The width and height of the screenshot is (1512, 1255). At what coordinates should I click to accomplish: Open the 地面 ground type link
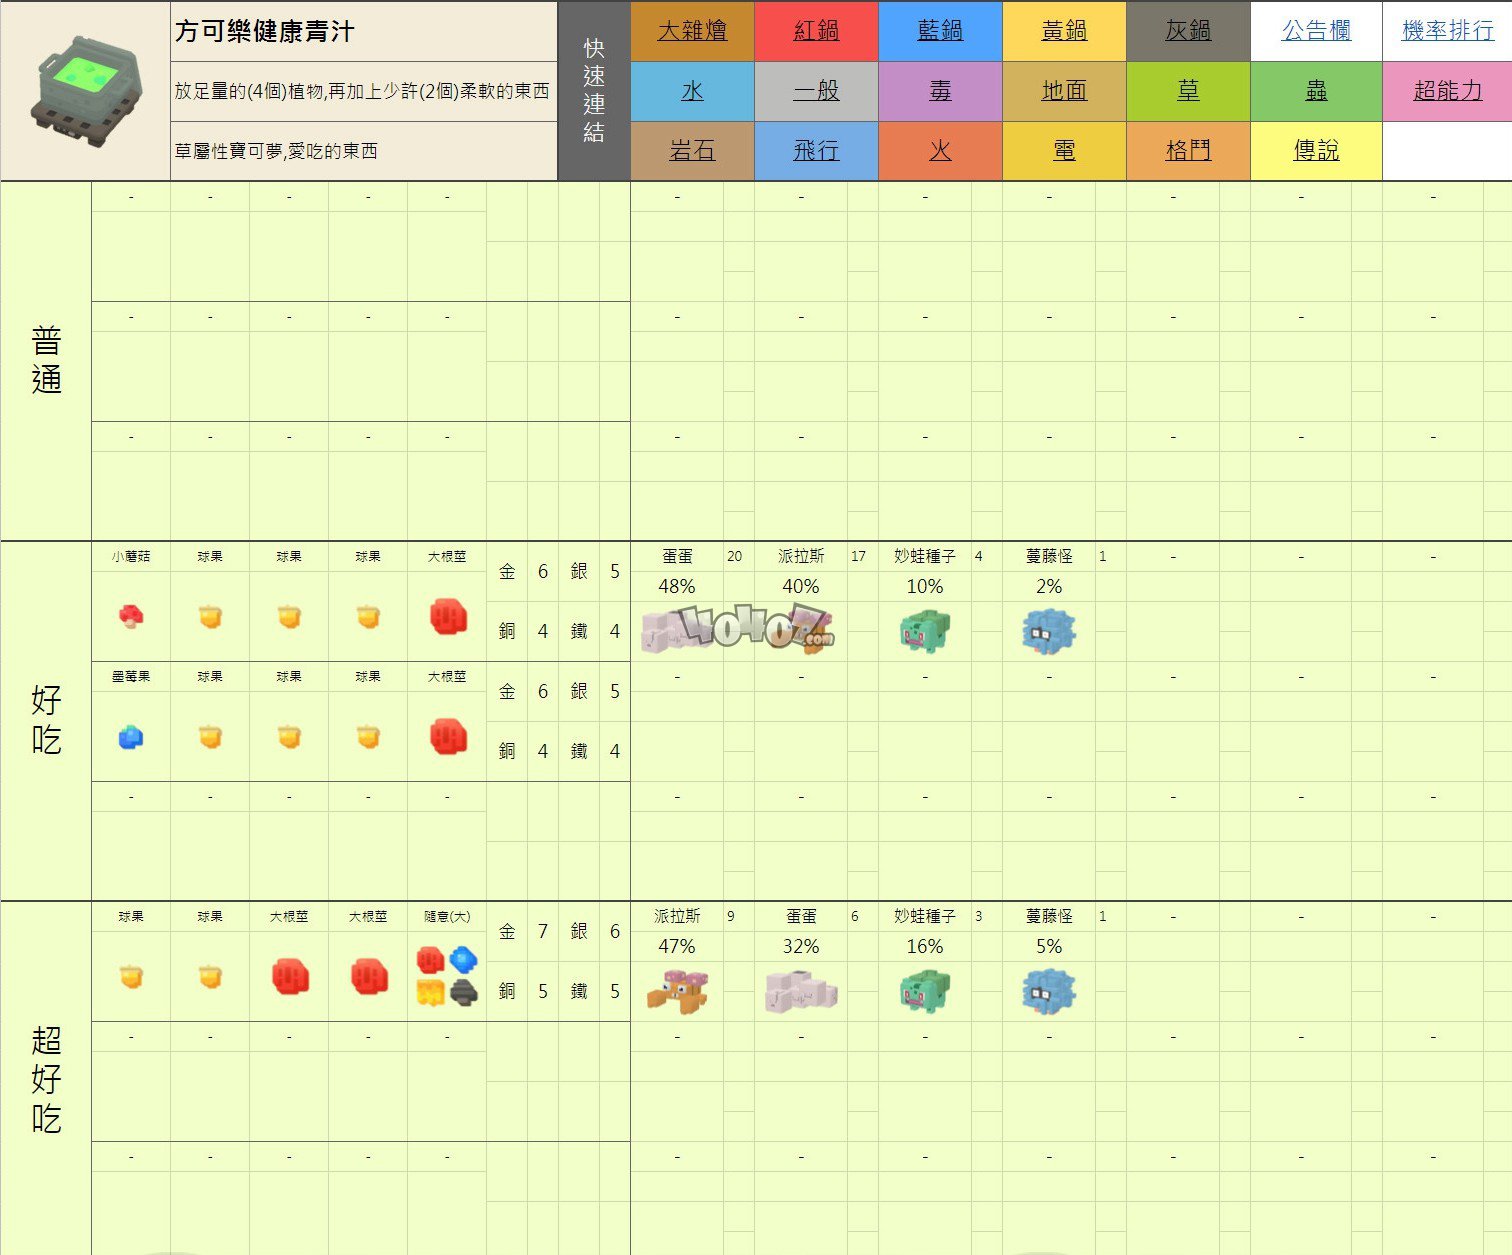click(x=1064, y=91)
